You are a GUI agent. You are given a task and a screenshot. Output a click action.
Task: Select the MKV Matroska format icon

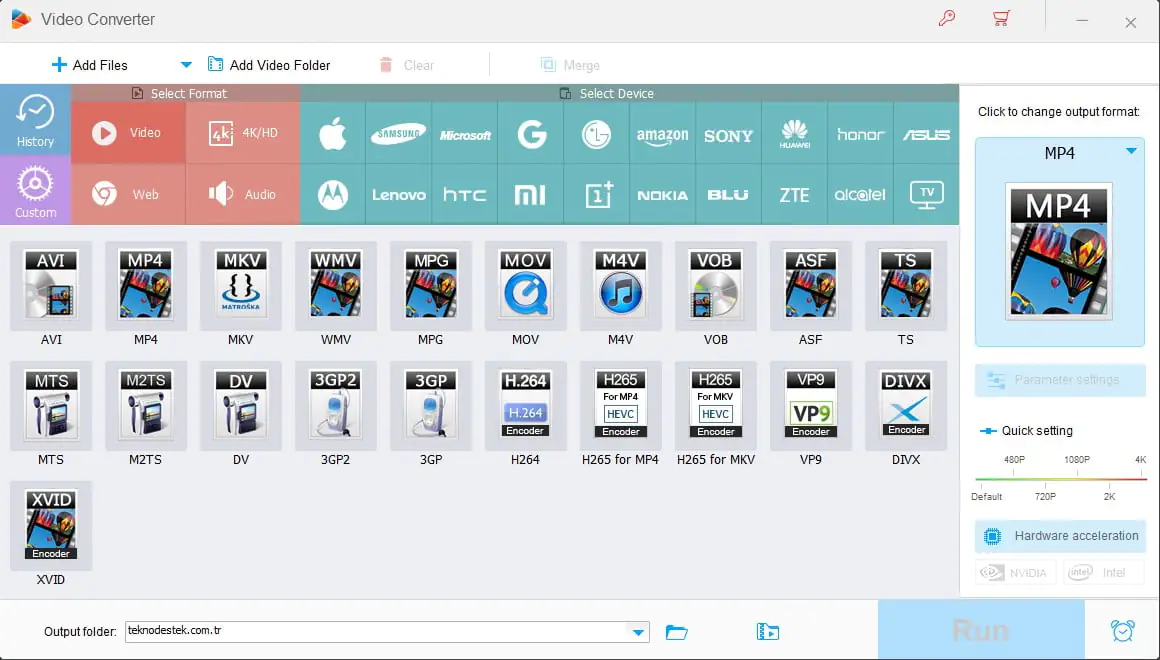coord(241,285)
